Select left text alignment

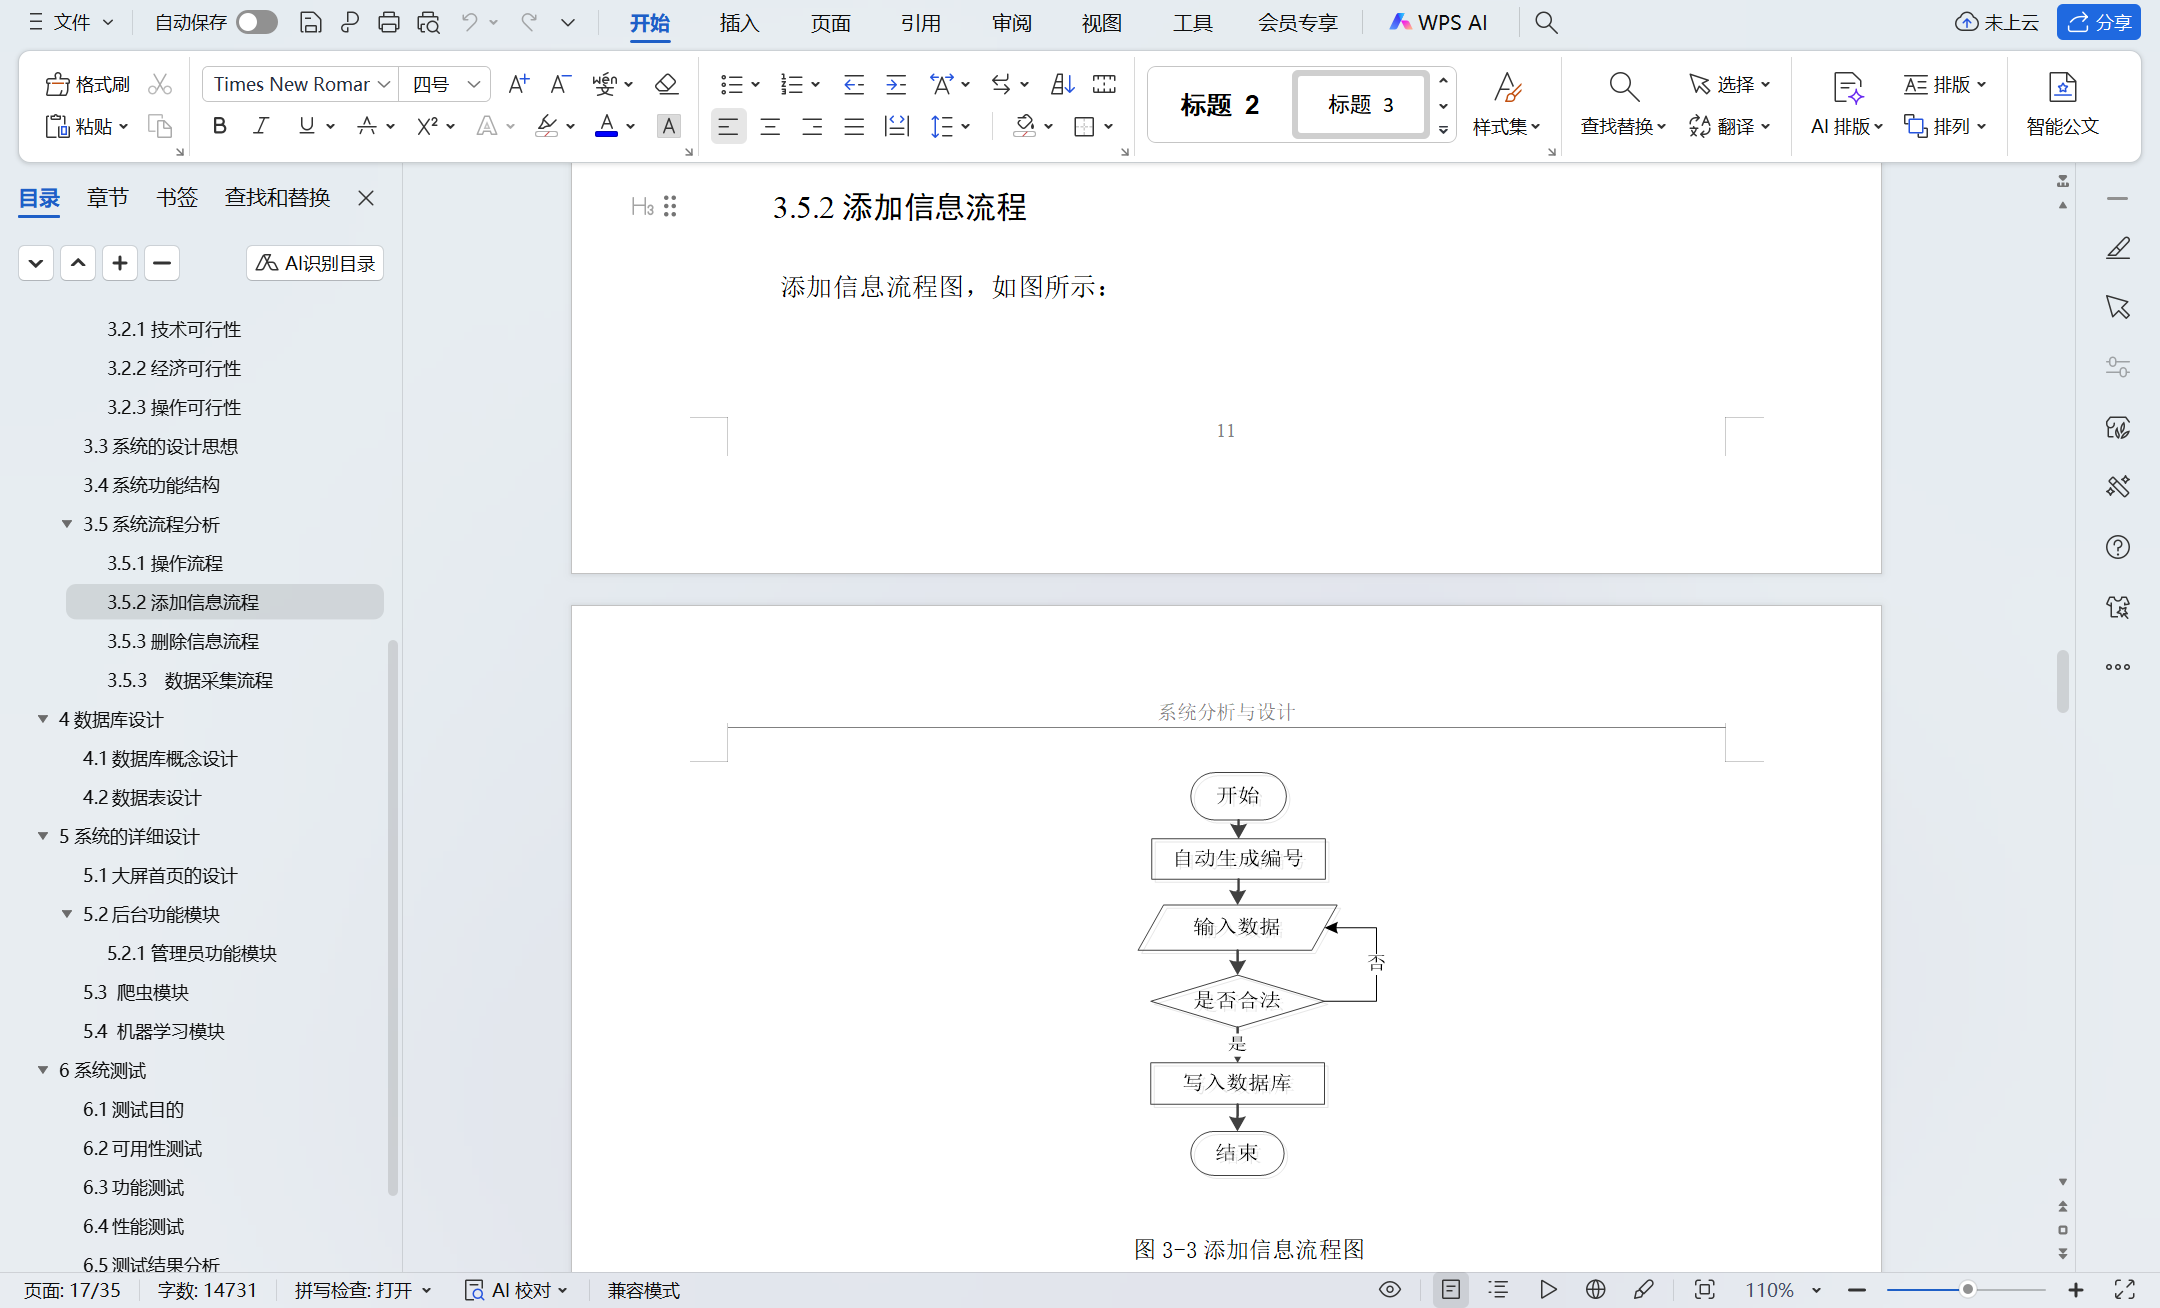pyautogui.click(x=728, y=126)
